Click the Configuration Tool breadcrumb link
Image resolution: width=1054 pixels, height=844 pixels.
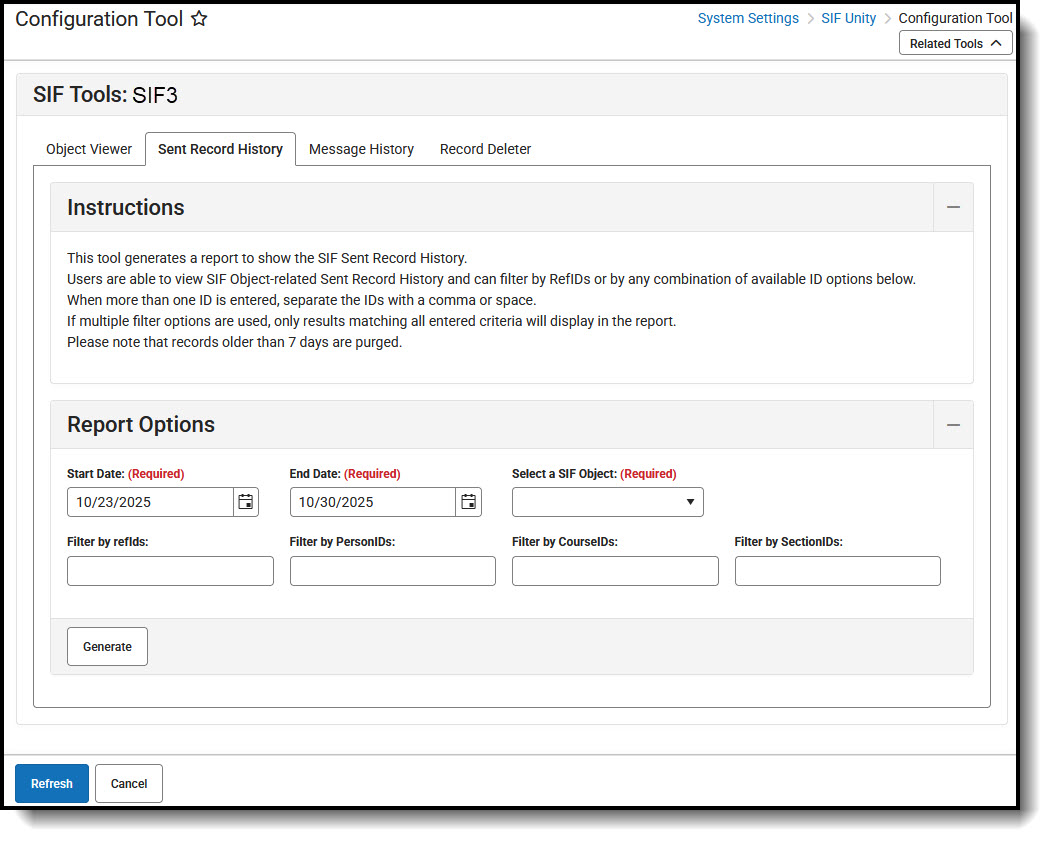955,17
